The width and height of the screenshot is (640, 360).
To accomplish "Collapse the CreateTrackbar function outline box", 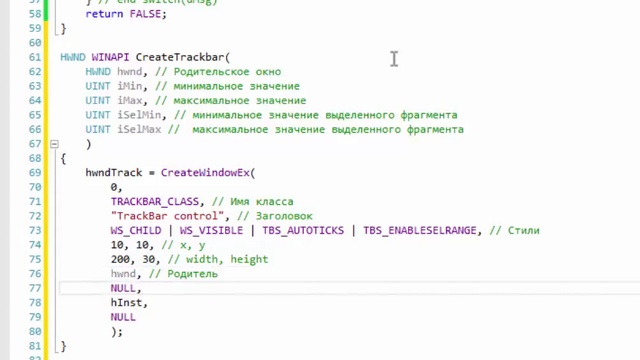I will tap(54, 144).
